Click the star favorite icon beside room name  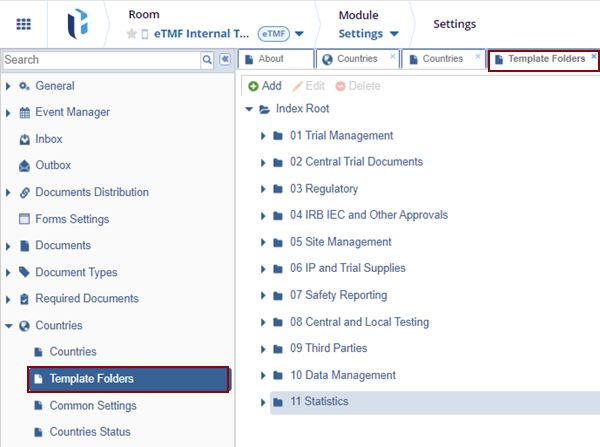tap(131, 34)
